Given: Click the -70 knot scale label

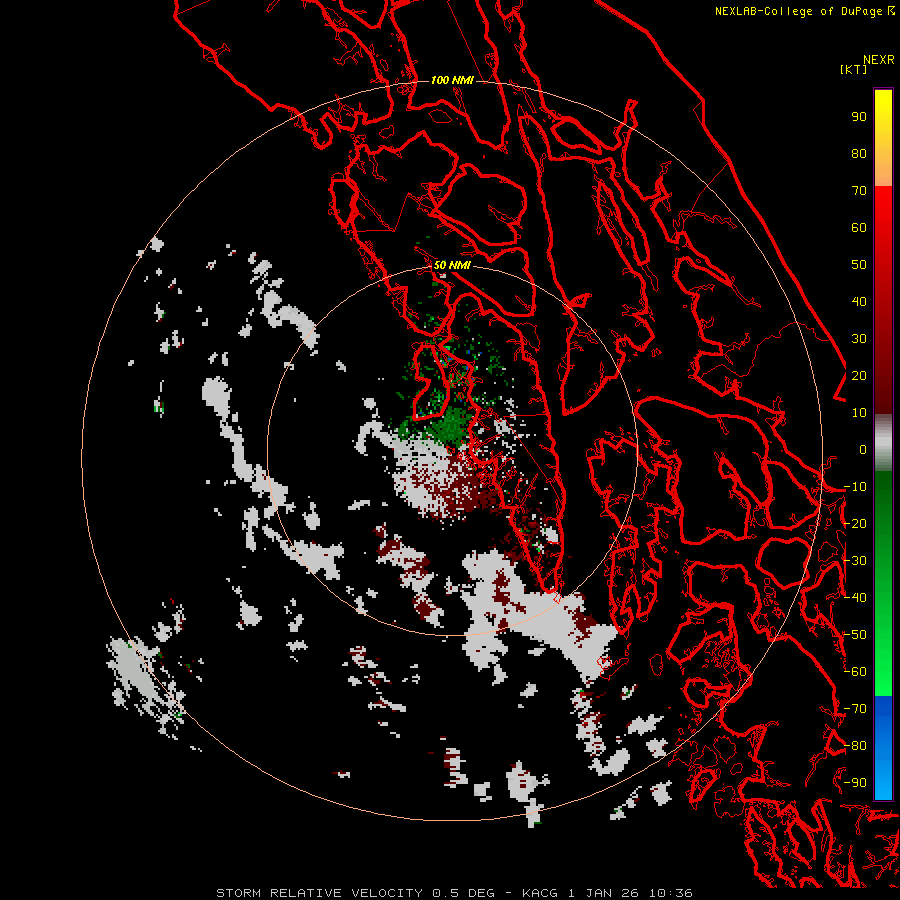Looking at the screenshot, I should point(855,709).
